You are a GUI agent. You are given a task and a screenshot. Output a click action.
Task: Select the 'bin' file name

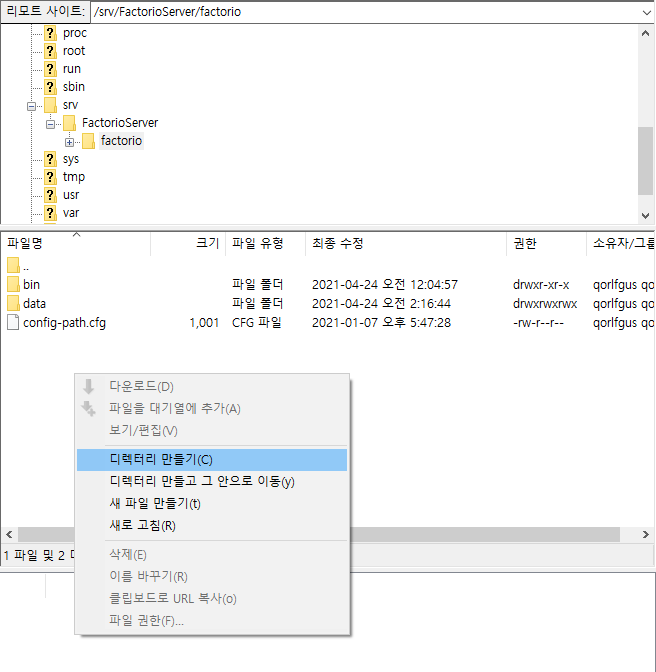pyautogui.click(x=31, y=285)
